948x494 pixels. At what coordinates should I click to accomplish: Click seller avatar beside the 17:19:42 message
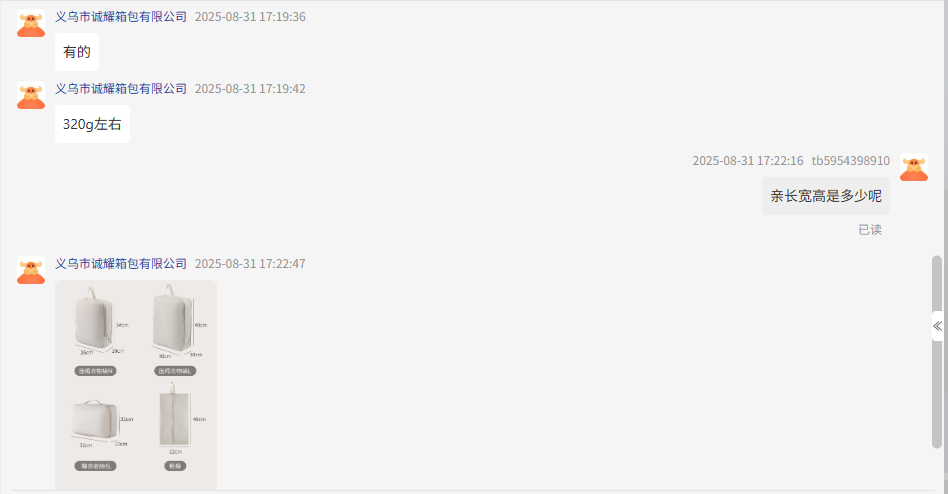[31, 96]
